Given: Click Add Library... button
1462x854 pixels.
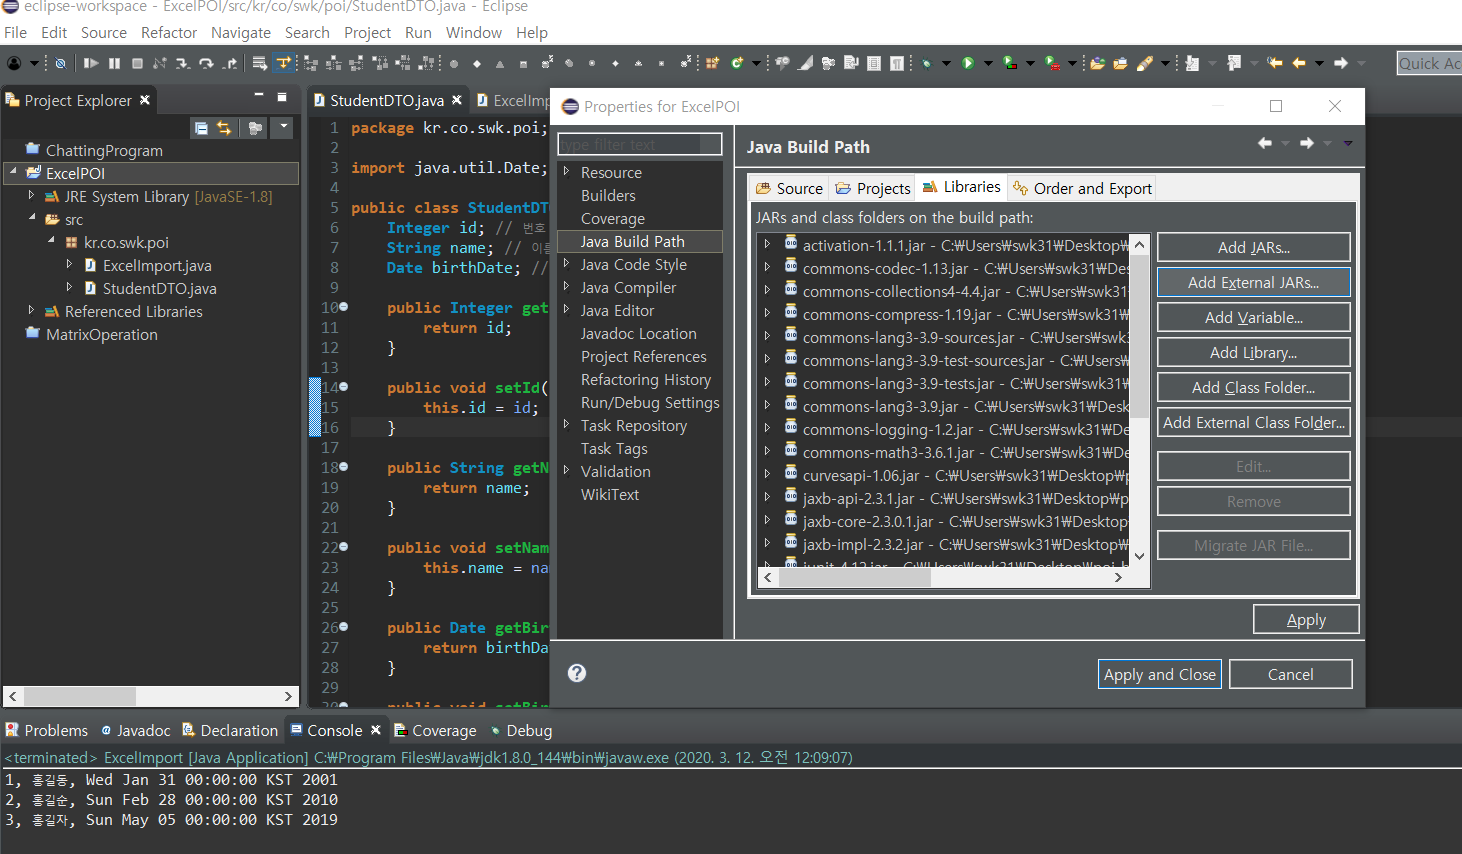Looking at the screenshot, I should point(1254,352).
